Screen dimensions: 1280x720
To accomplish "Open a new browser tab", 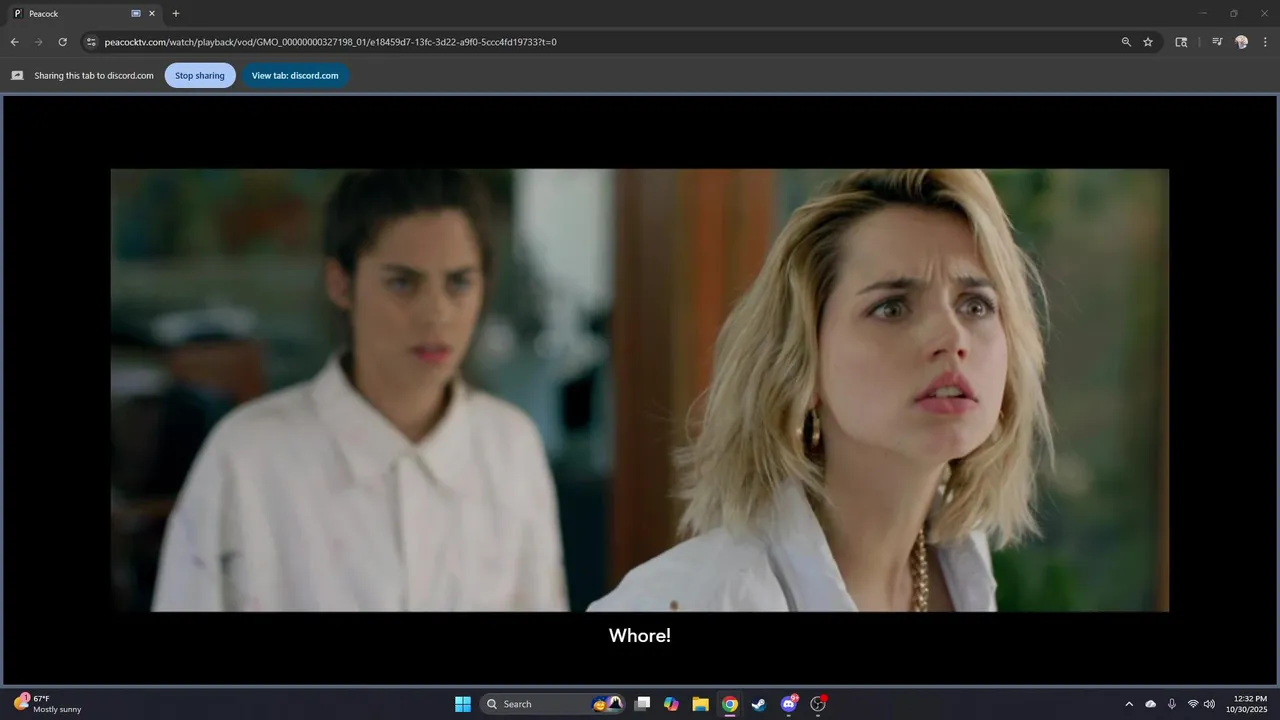I will 176,14.
